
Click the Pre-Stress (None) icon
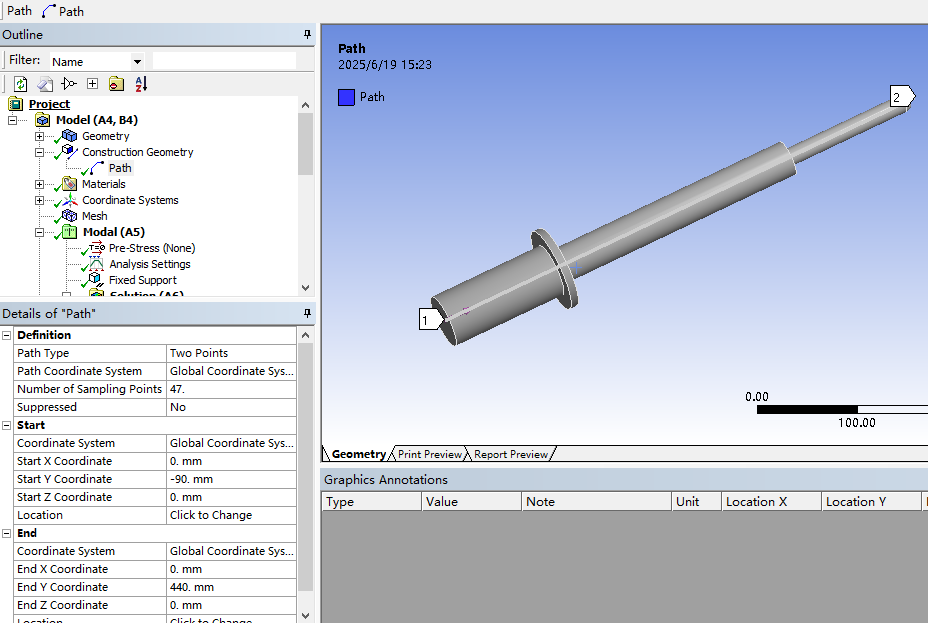click(96, 248)
